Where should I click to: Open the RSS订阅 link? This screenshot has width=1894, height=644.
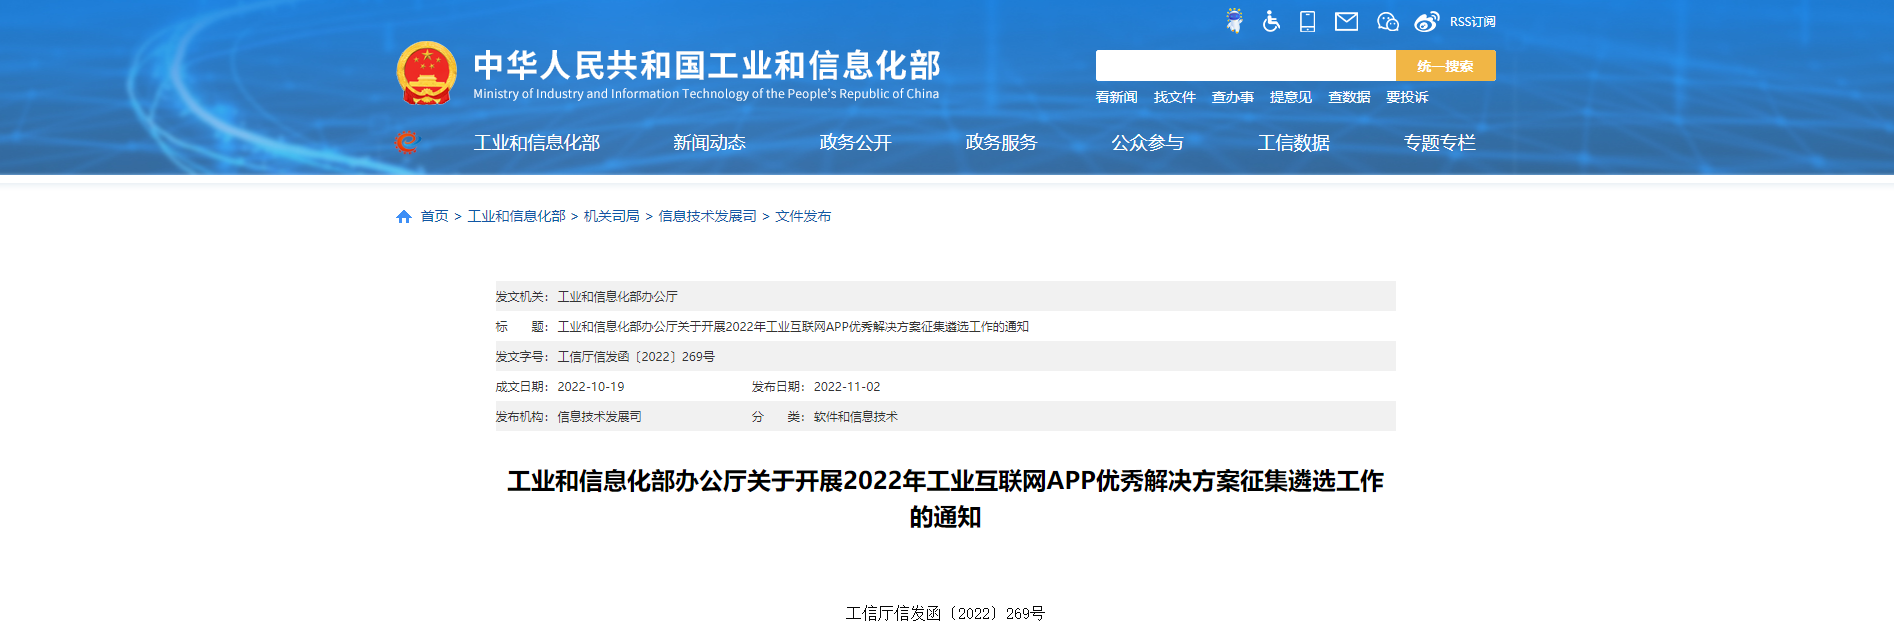tap(1472, 22)
